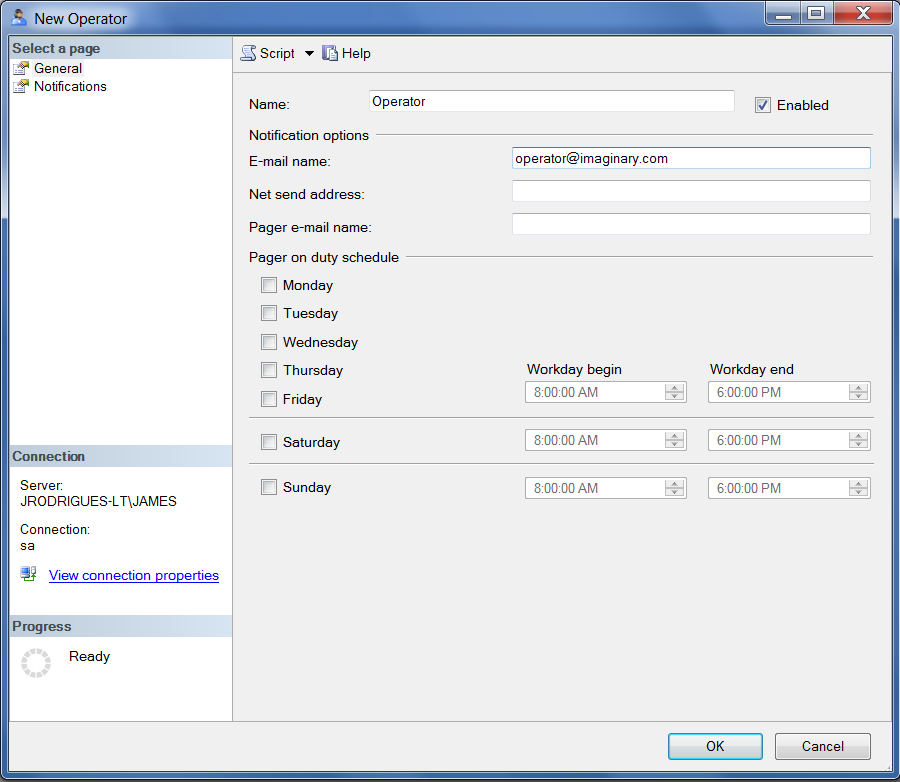Open the Script dropdown arrow
Viewport: 900px width, 782px height.
(309, 54)
